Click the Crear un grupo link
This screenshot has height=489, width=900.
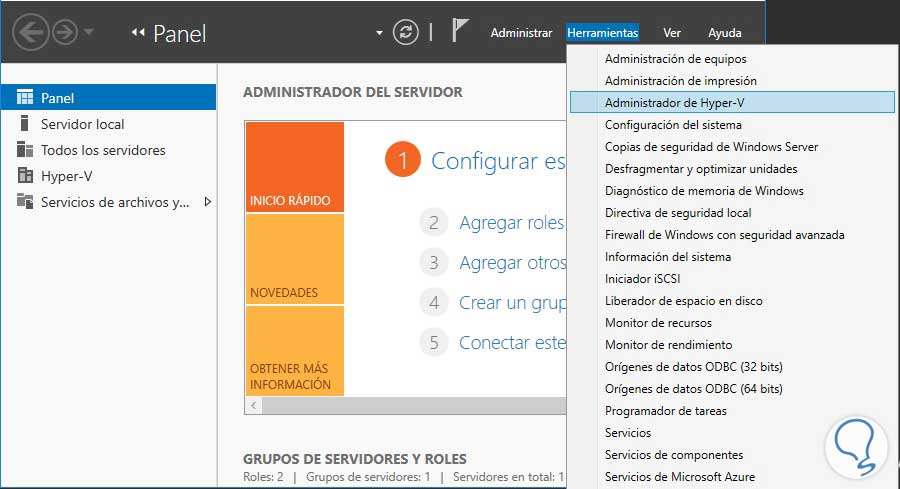pos(513,302)
